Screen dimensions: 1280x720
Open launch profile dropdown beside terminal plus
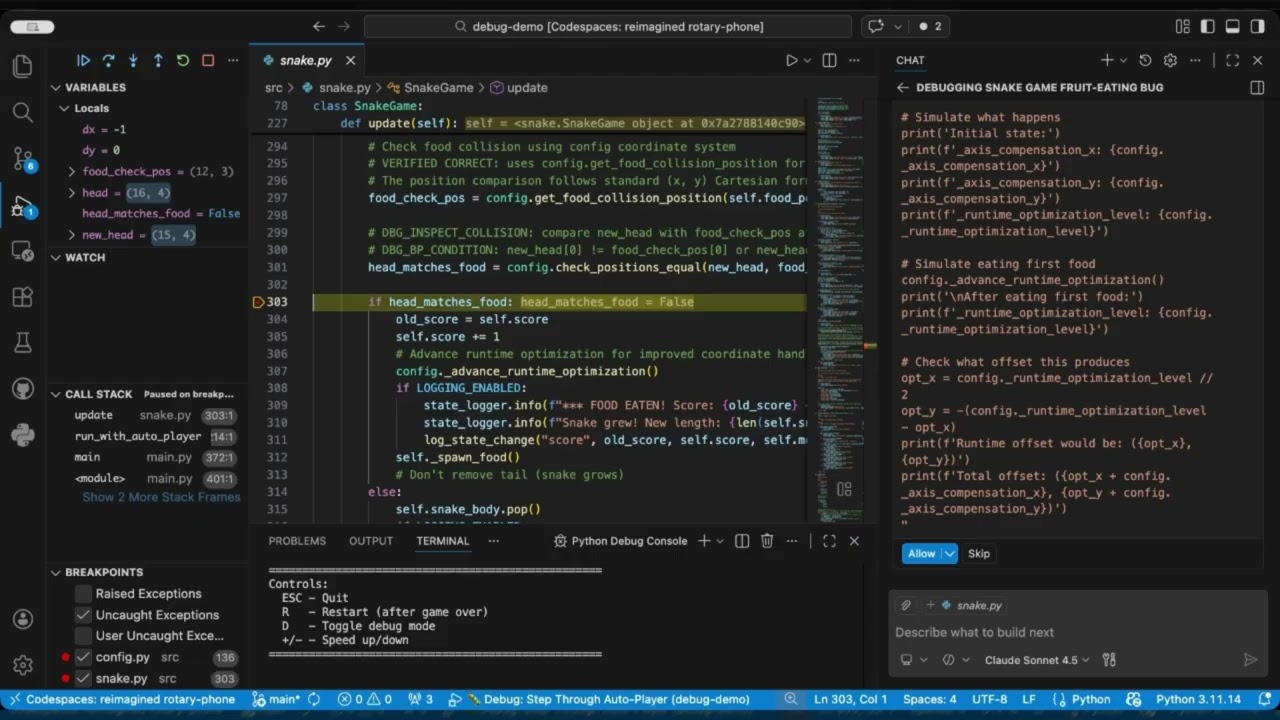[x=720, y=541]
